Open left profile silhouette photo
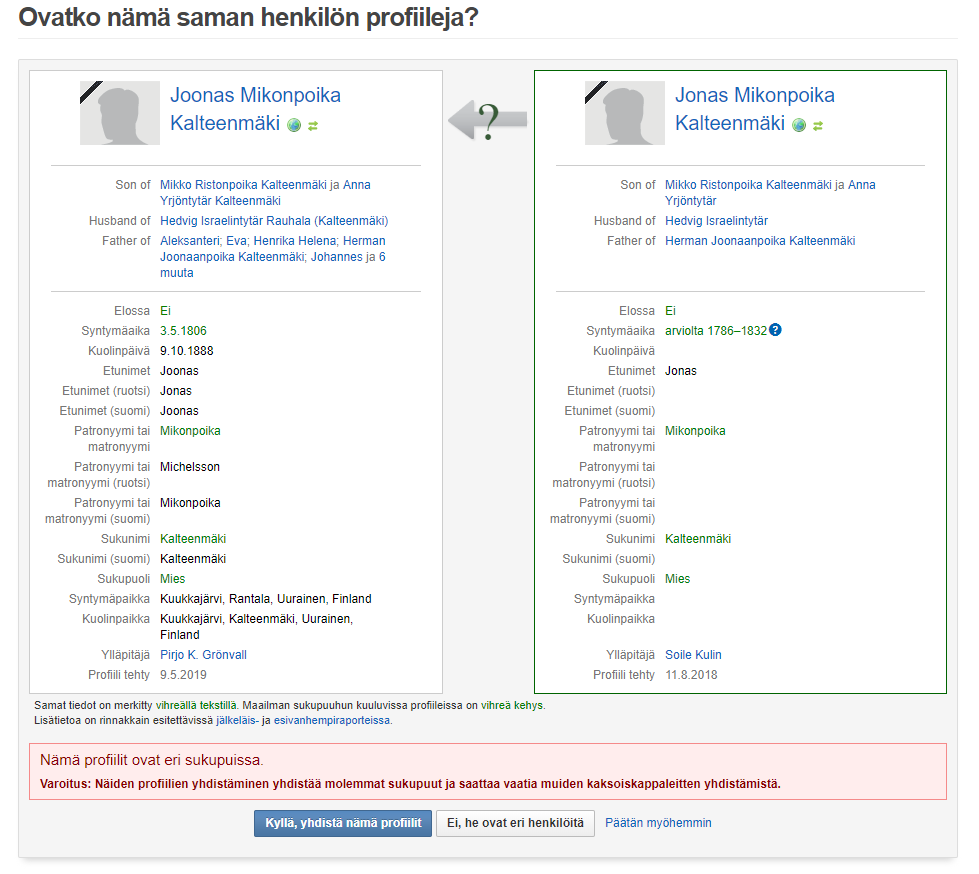Viewport: 979px width, 874px height. (120, 113)
